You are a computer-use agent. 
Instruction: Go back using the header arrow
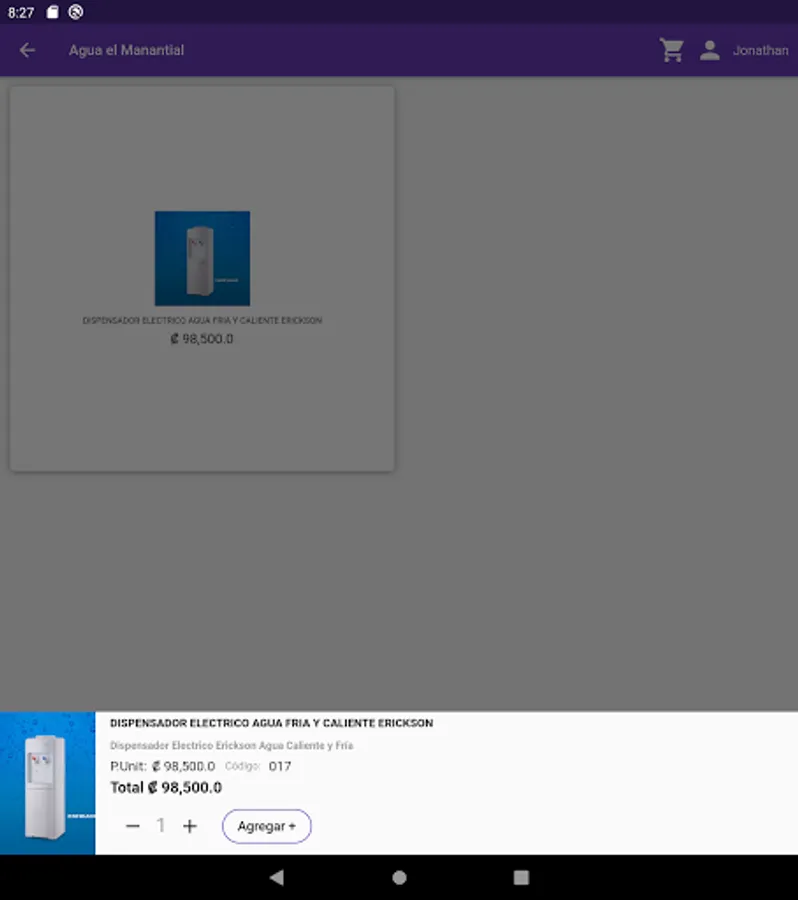(x=27, y=51)
